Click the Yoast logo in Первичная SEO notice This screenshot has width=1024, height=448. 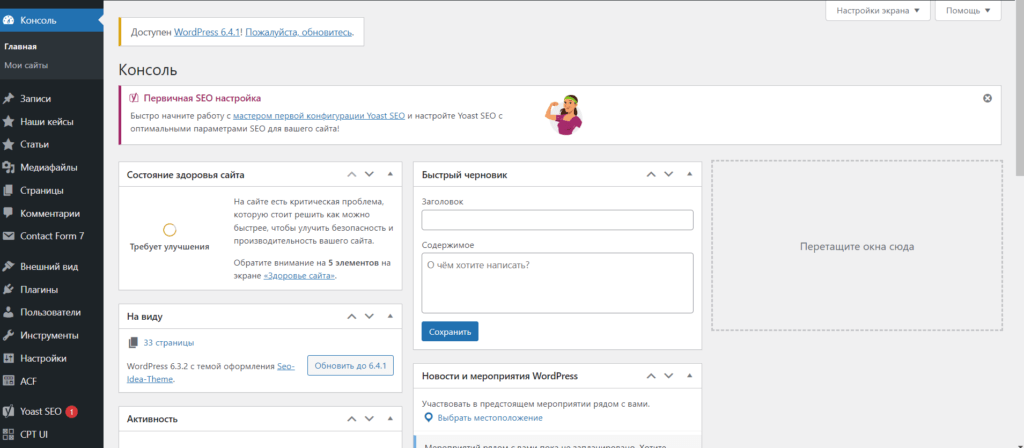pos(135,98)
